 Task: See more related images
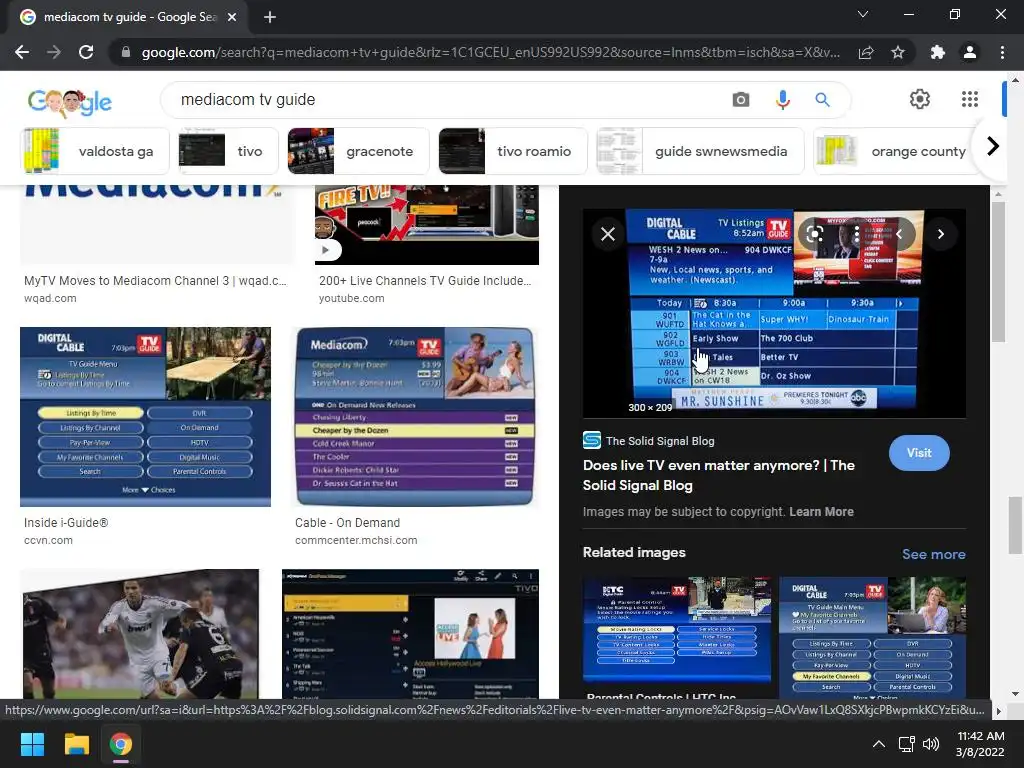(x=933, y=554)
